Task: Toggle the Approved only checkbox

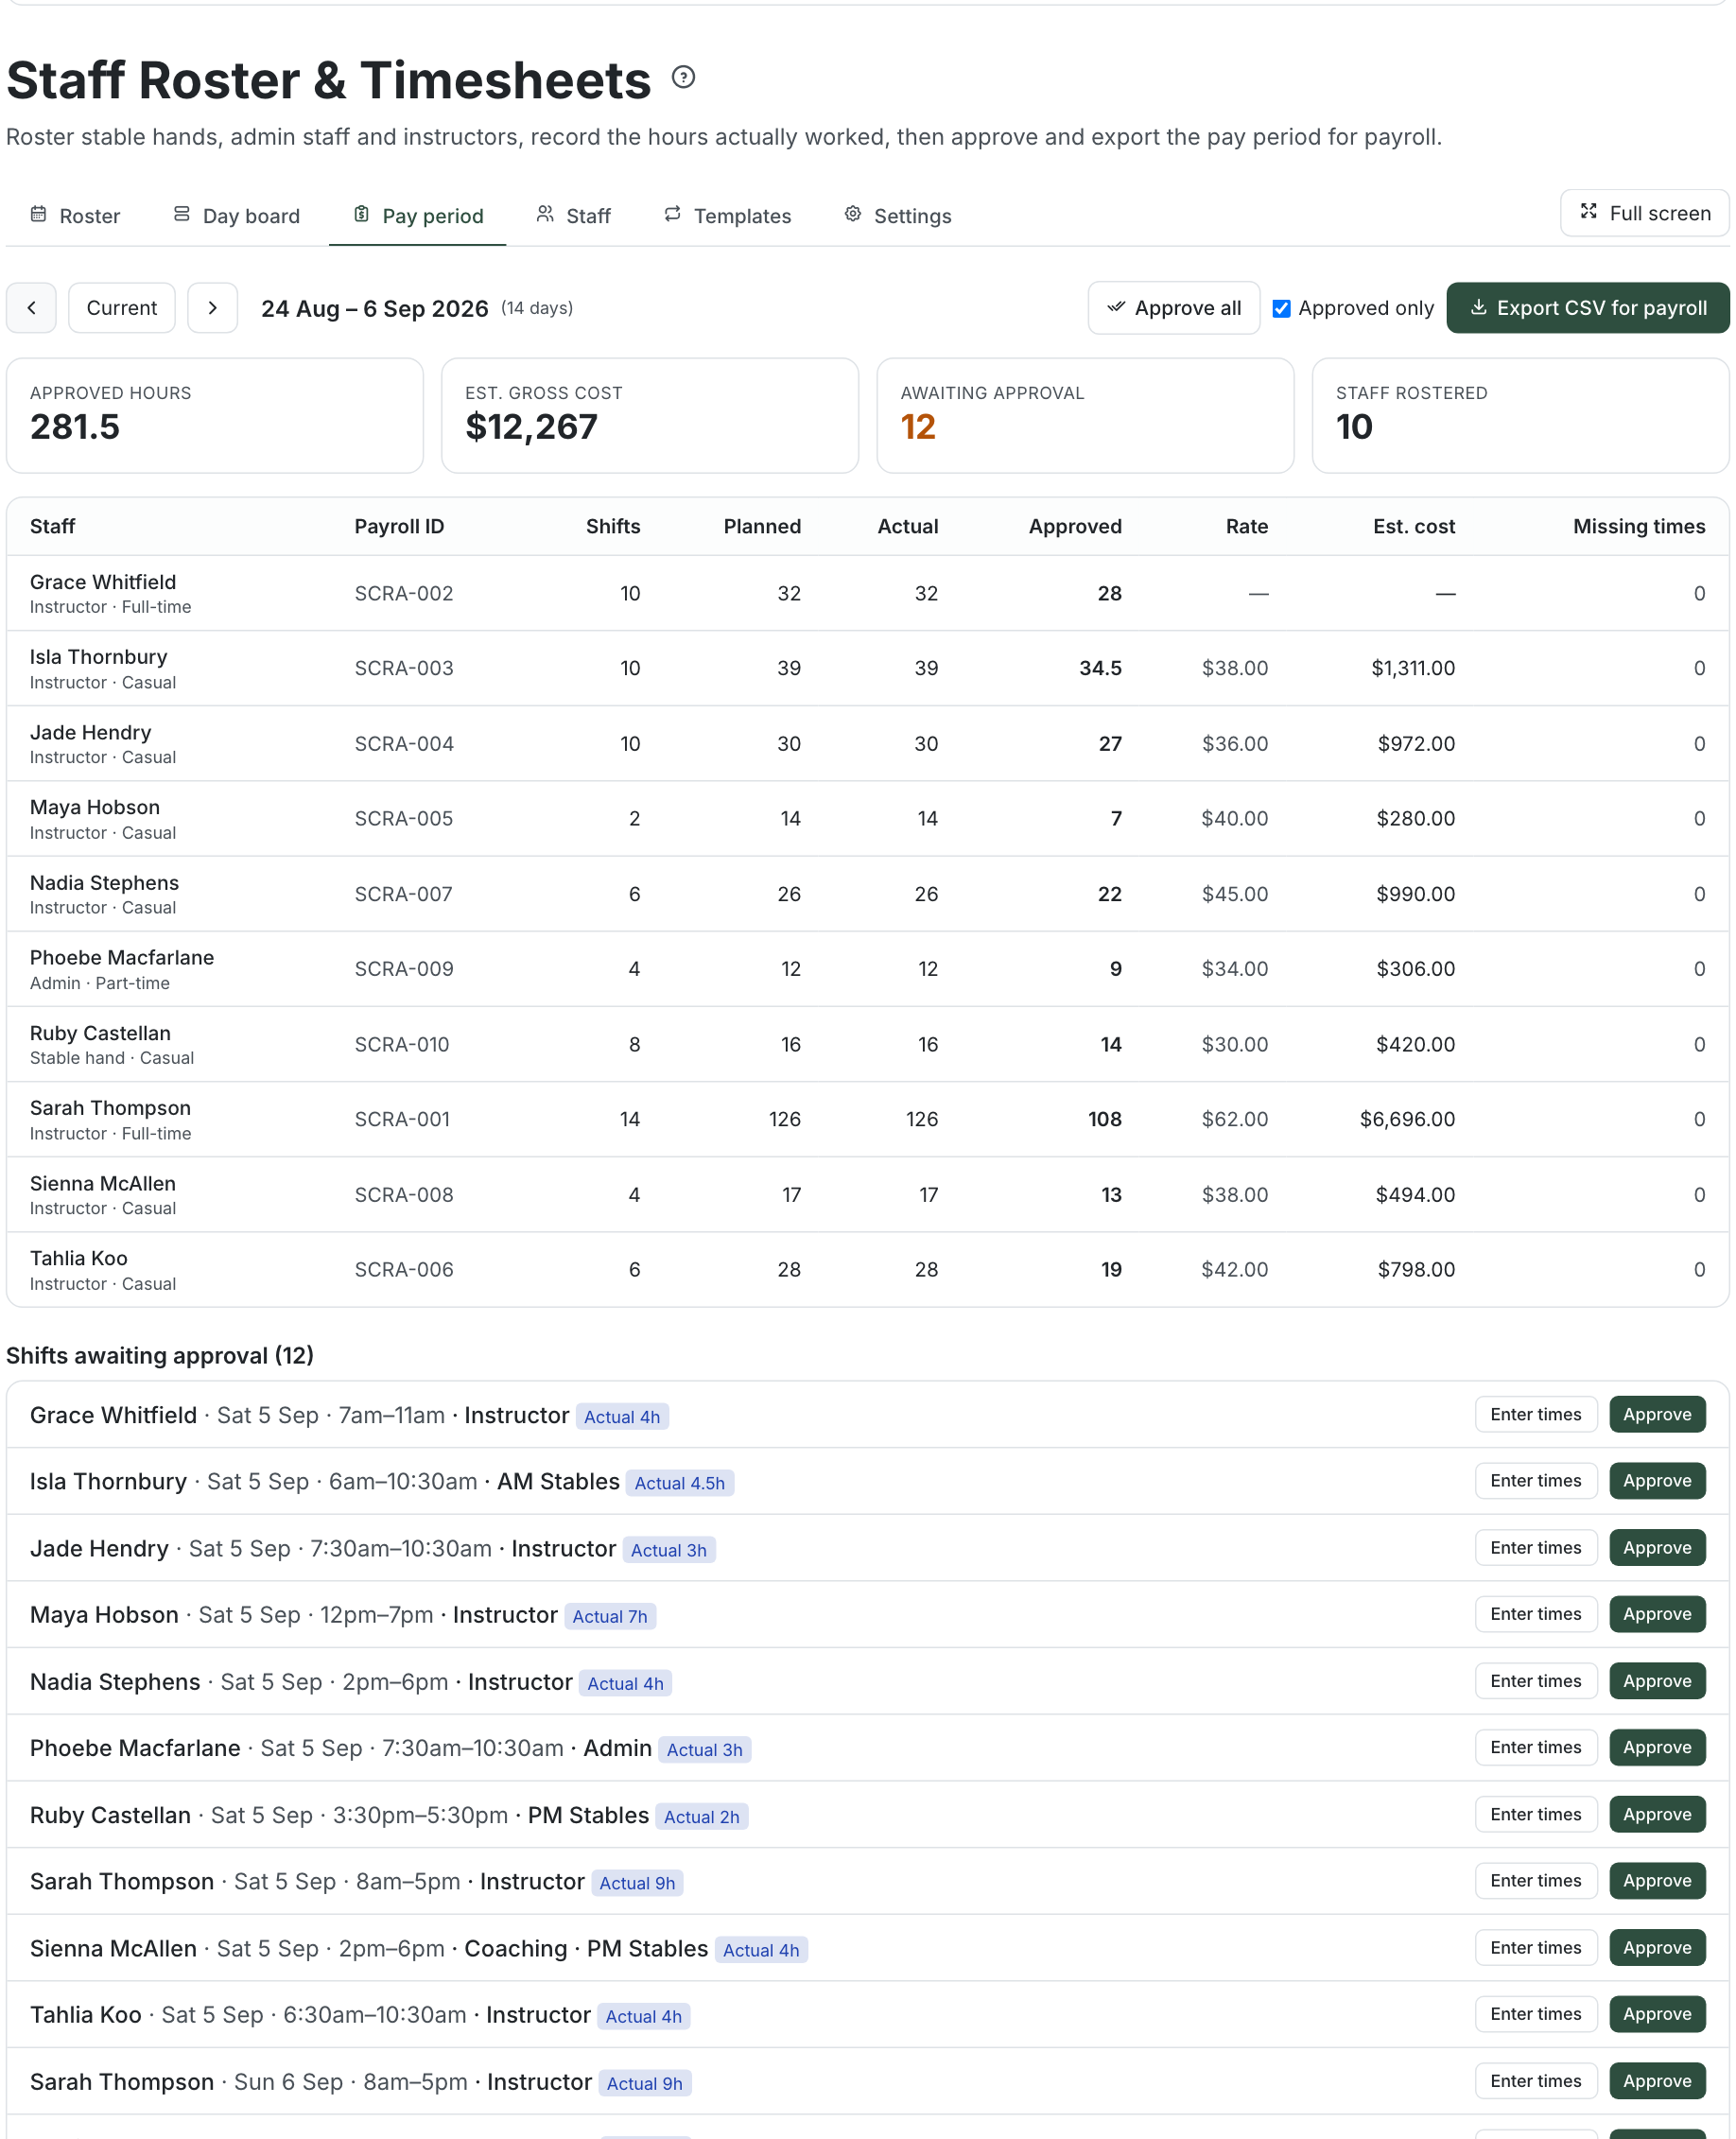Action: pos(1281,308)
